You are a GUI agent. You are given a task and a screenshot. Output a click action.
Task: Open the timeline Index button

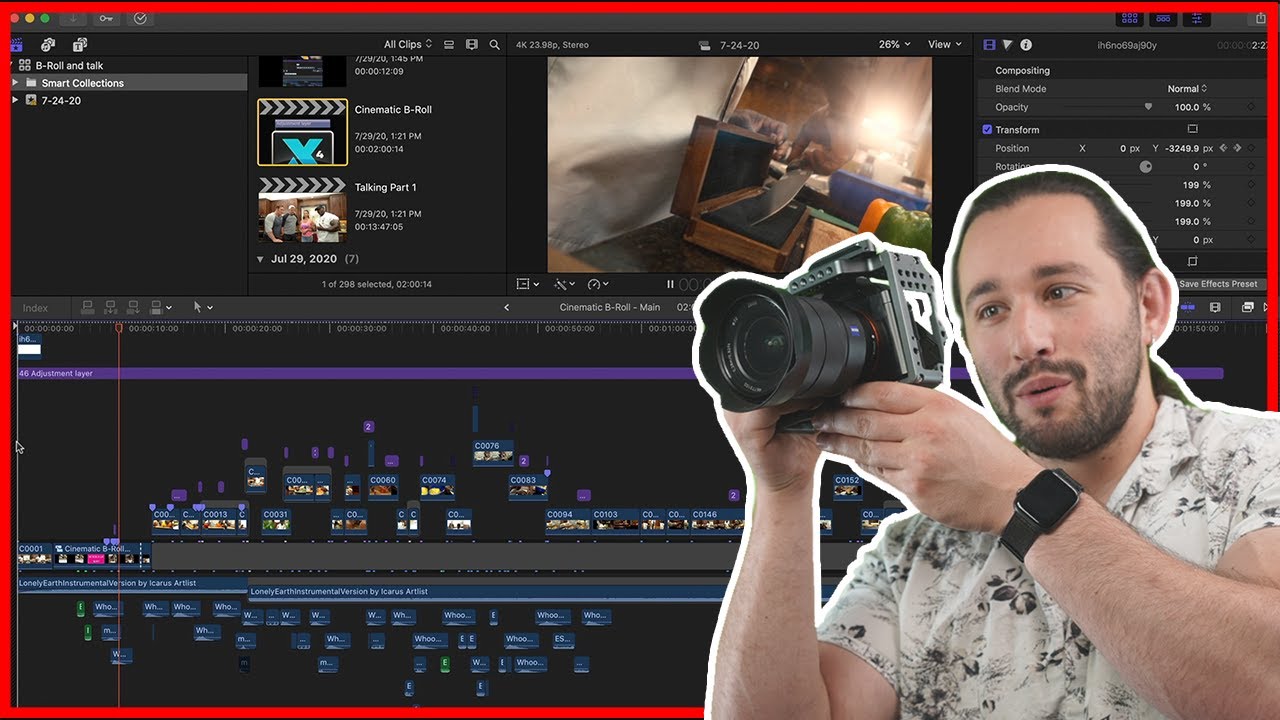point(35,308)
